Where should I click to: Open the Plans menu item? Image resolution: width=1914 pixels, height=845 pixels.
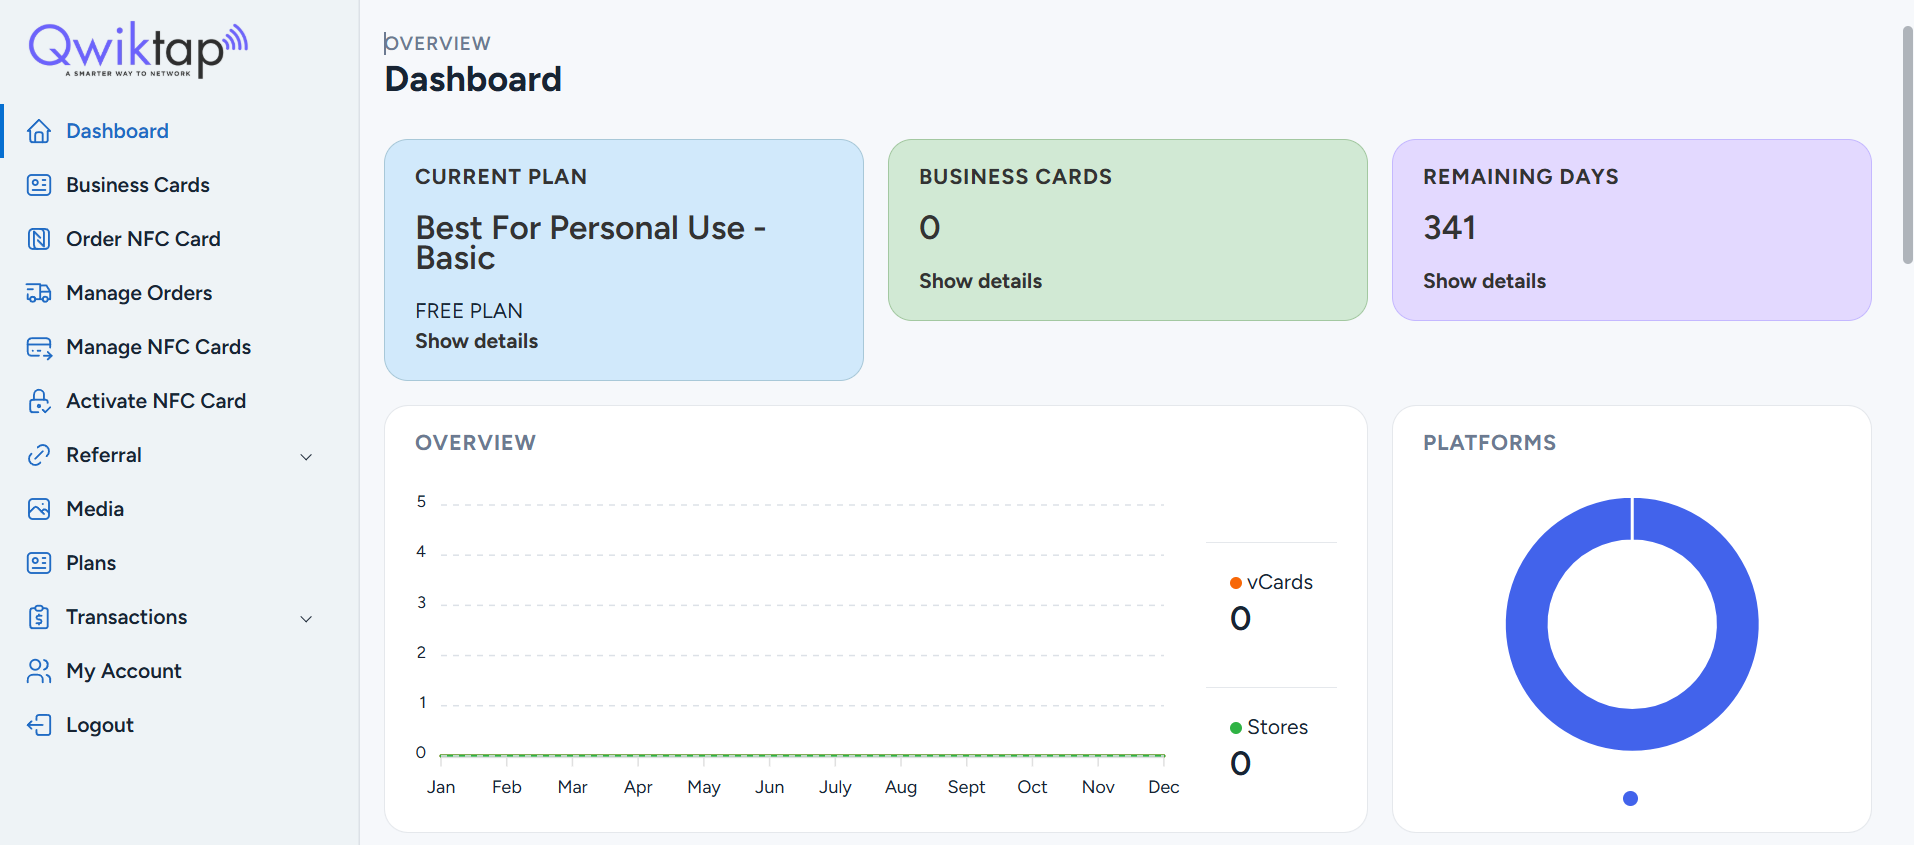tap(91, 563)
